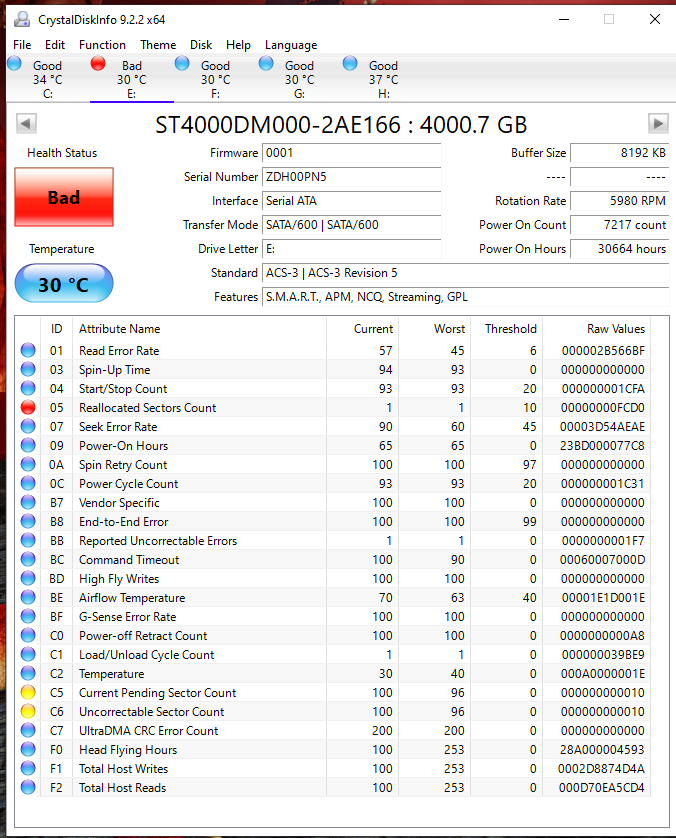Click blue status icon of Seek Error Rate
This screenshot has height=838, width=676.
point(28,426)
